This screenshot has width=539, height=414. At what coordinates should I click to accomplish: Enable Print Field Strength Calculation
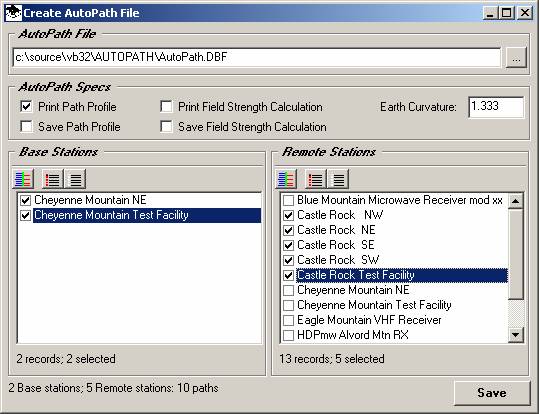click(x=166, y=107)
